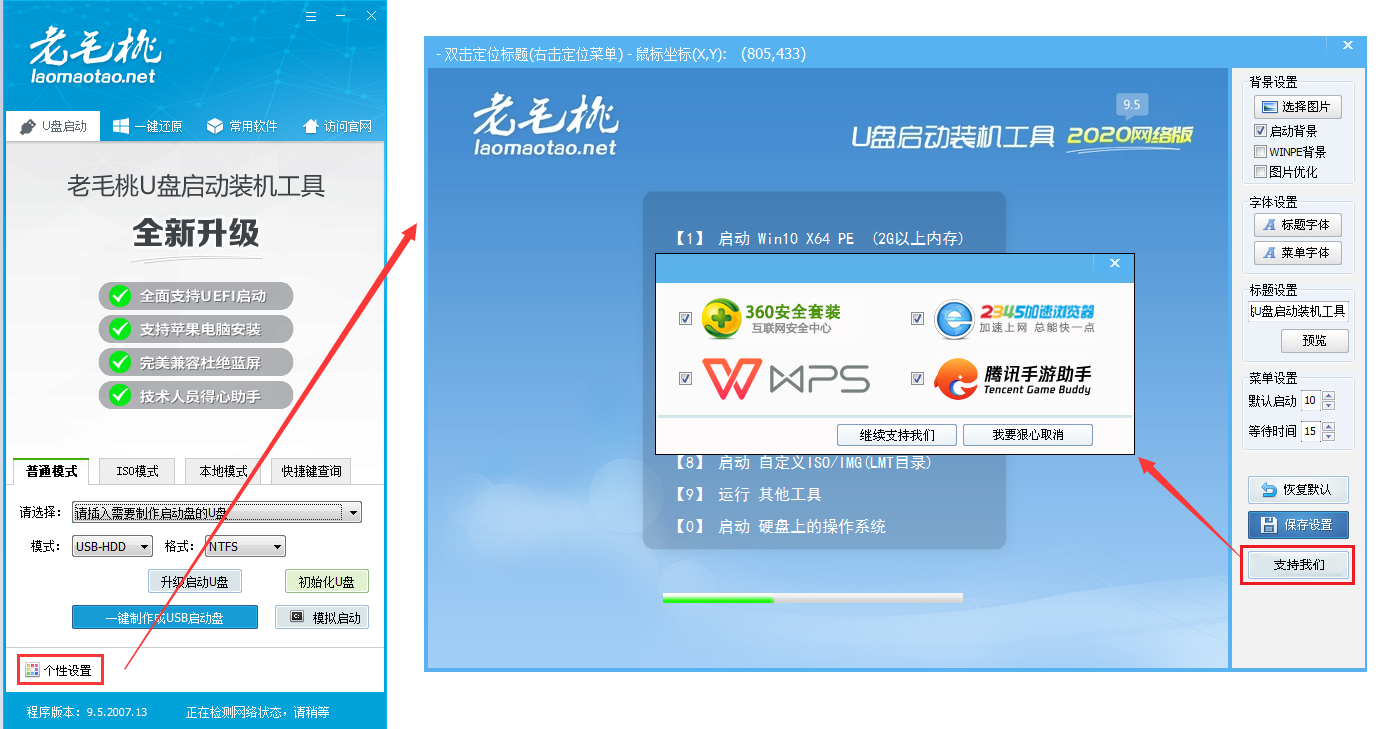The image size is (1398, 729).
Task: Click the 腾讯手游助手 logo icon
Action: 955,379
